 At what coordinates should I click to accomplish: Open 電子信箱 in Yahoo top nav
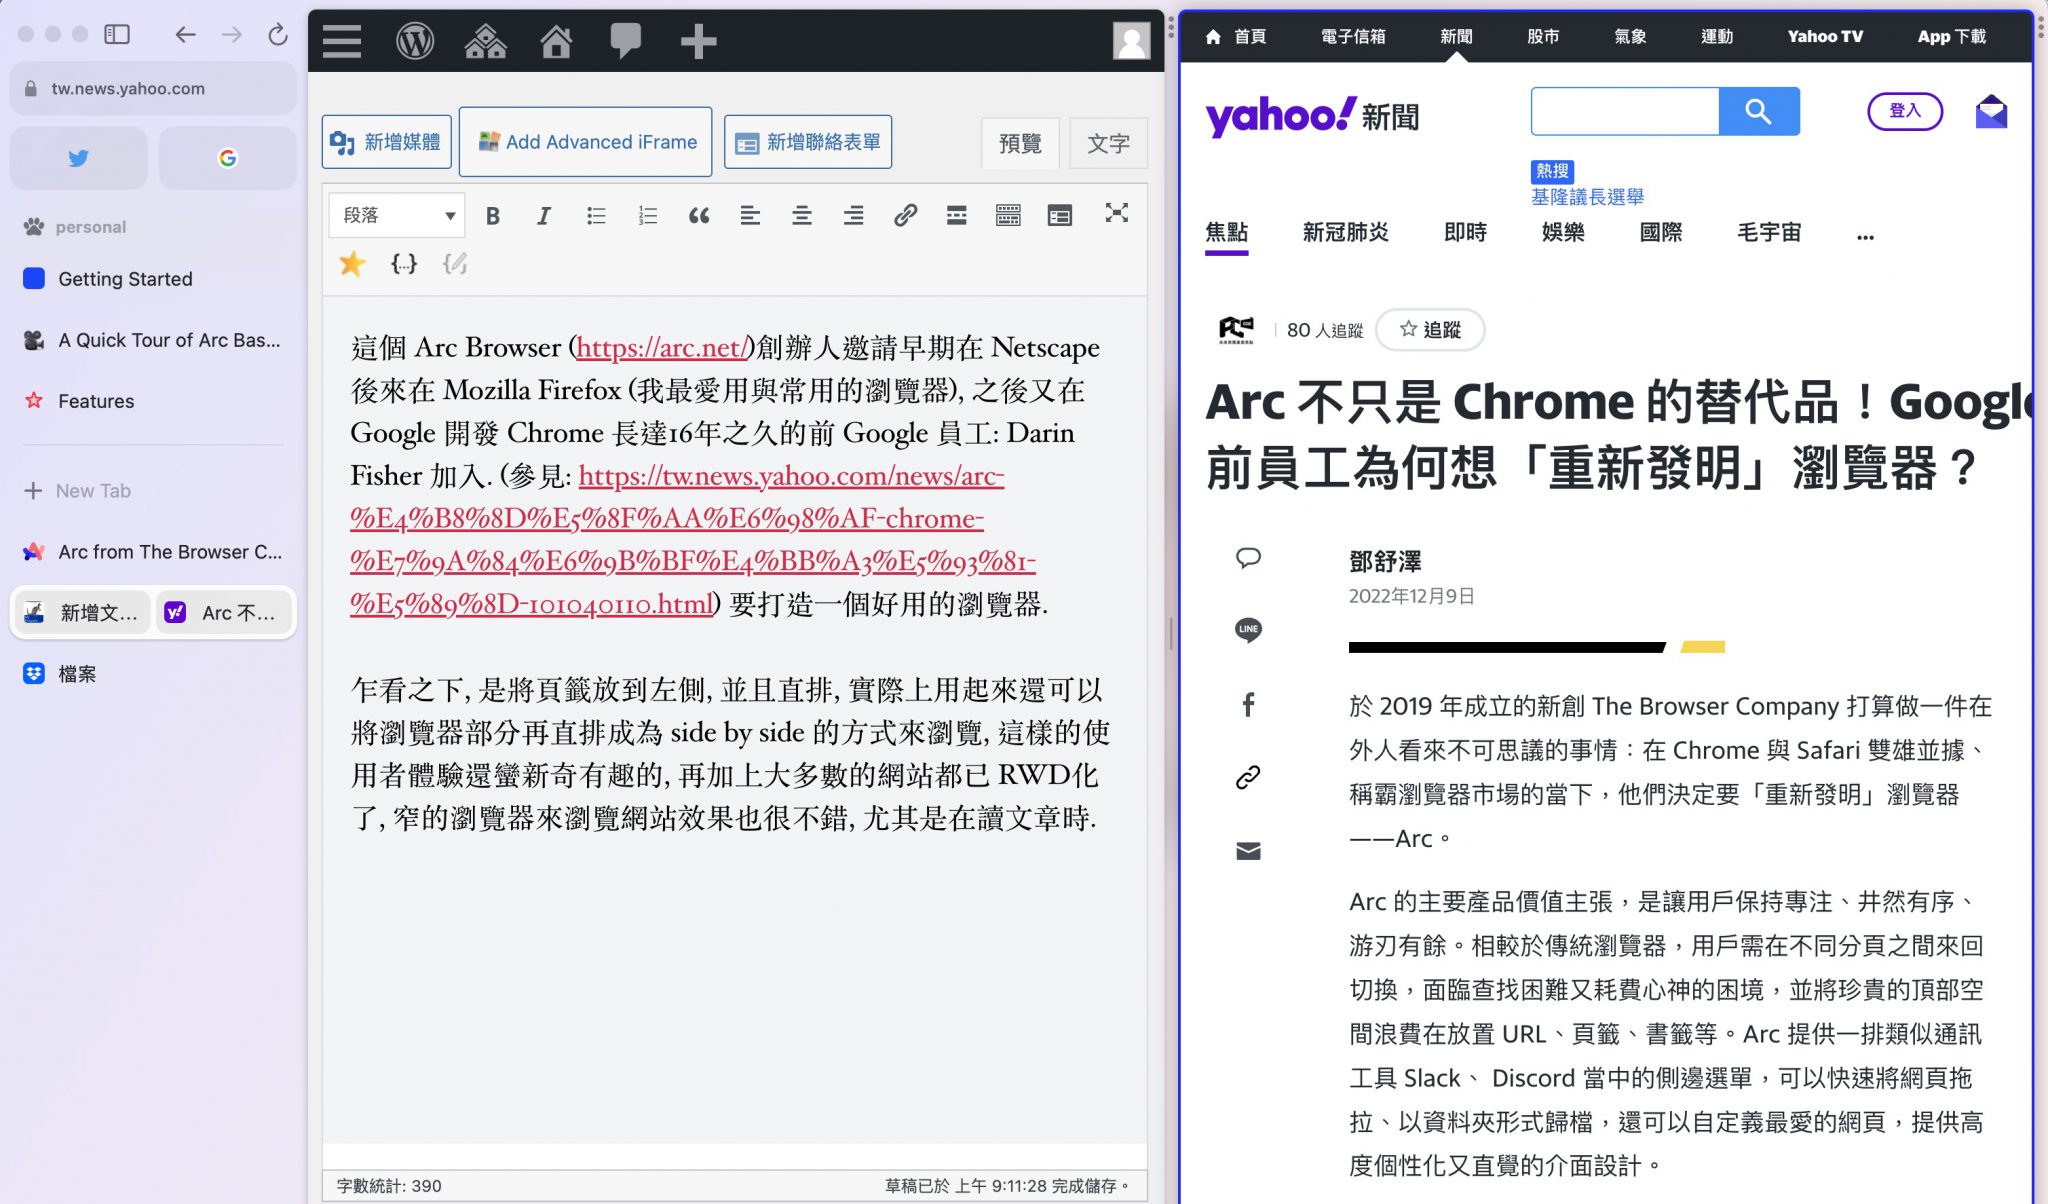[1353, 36]
